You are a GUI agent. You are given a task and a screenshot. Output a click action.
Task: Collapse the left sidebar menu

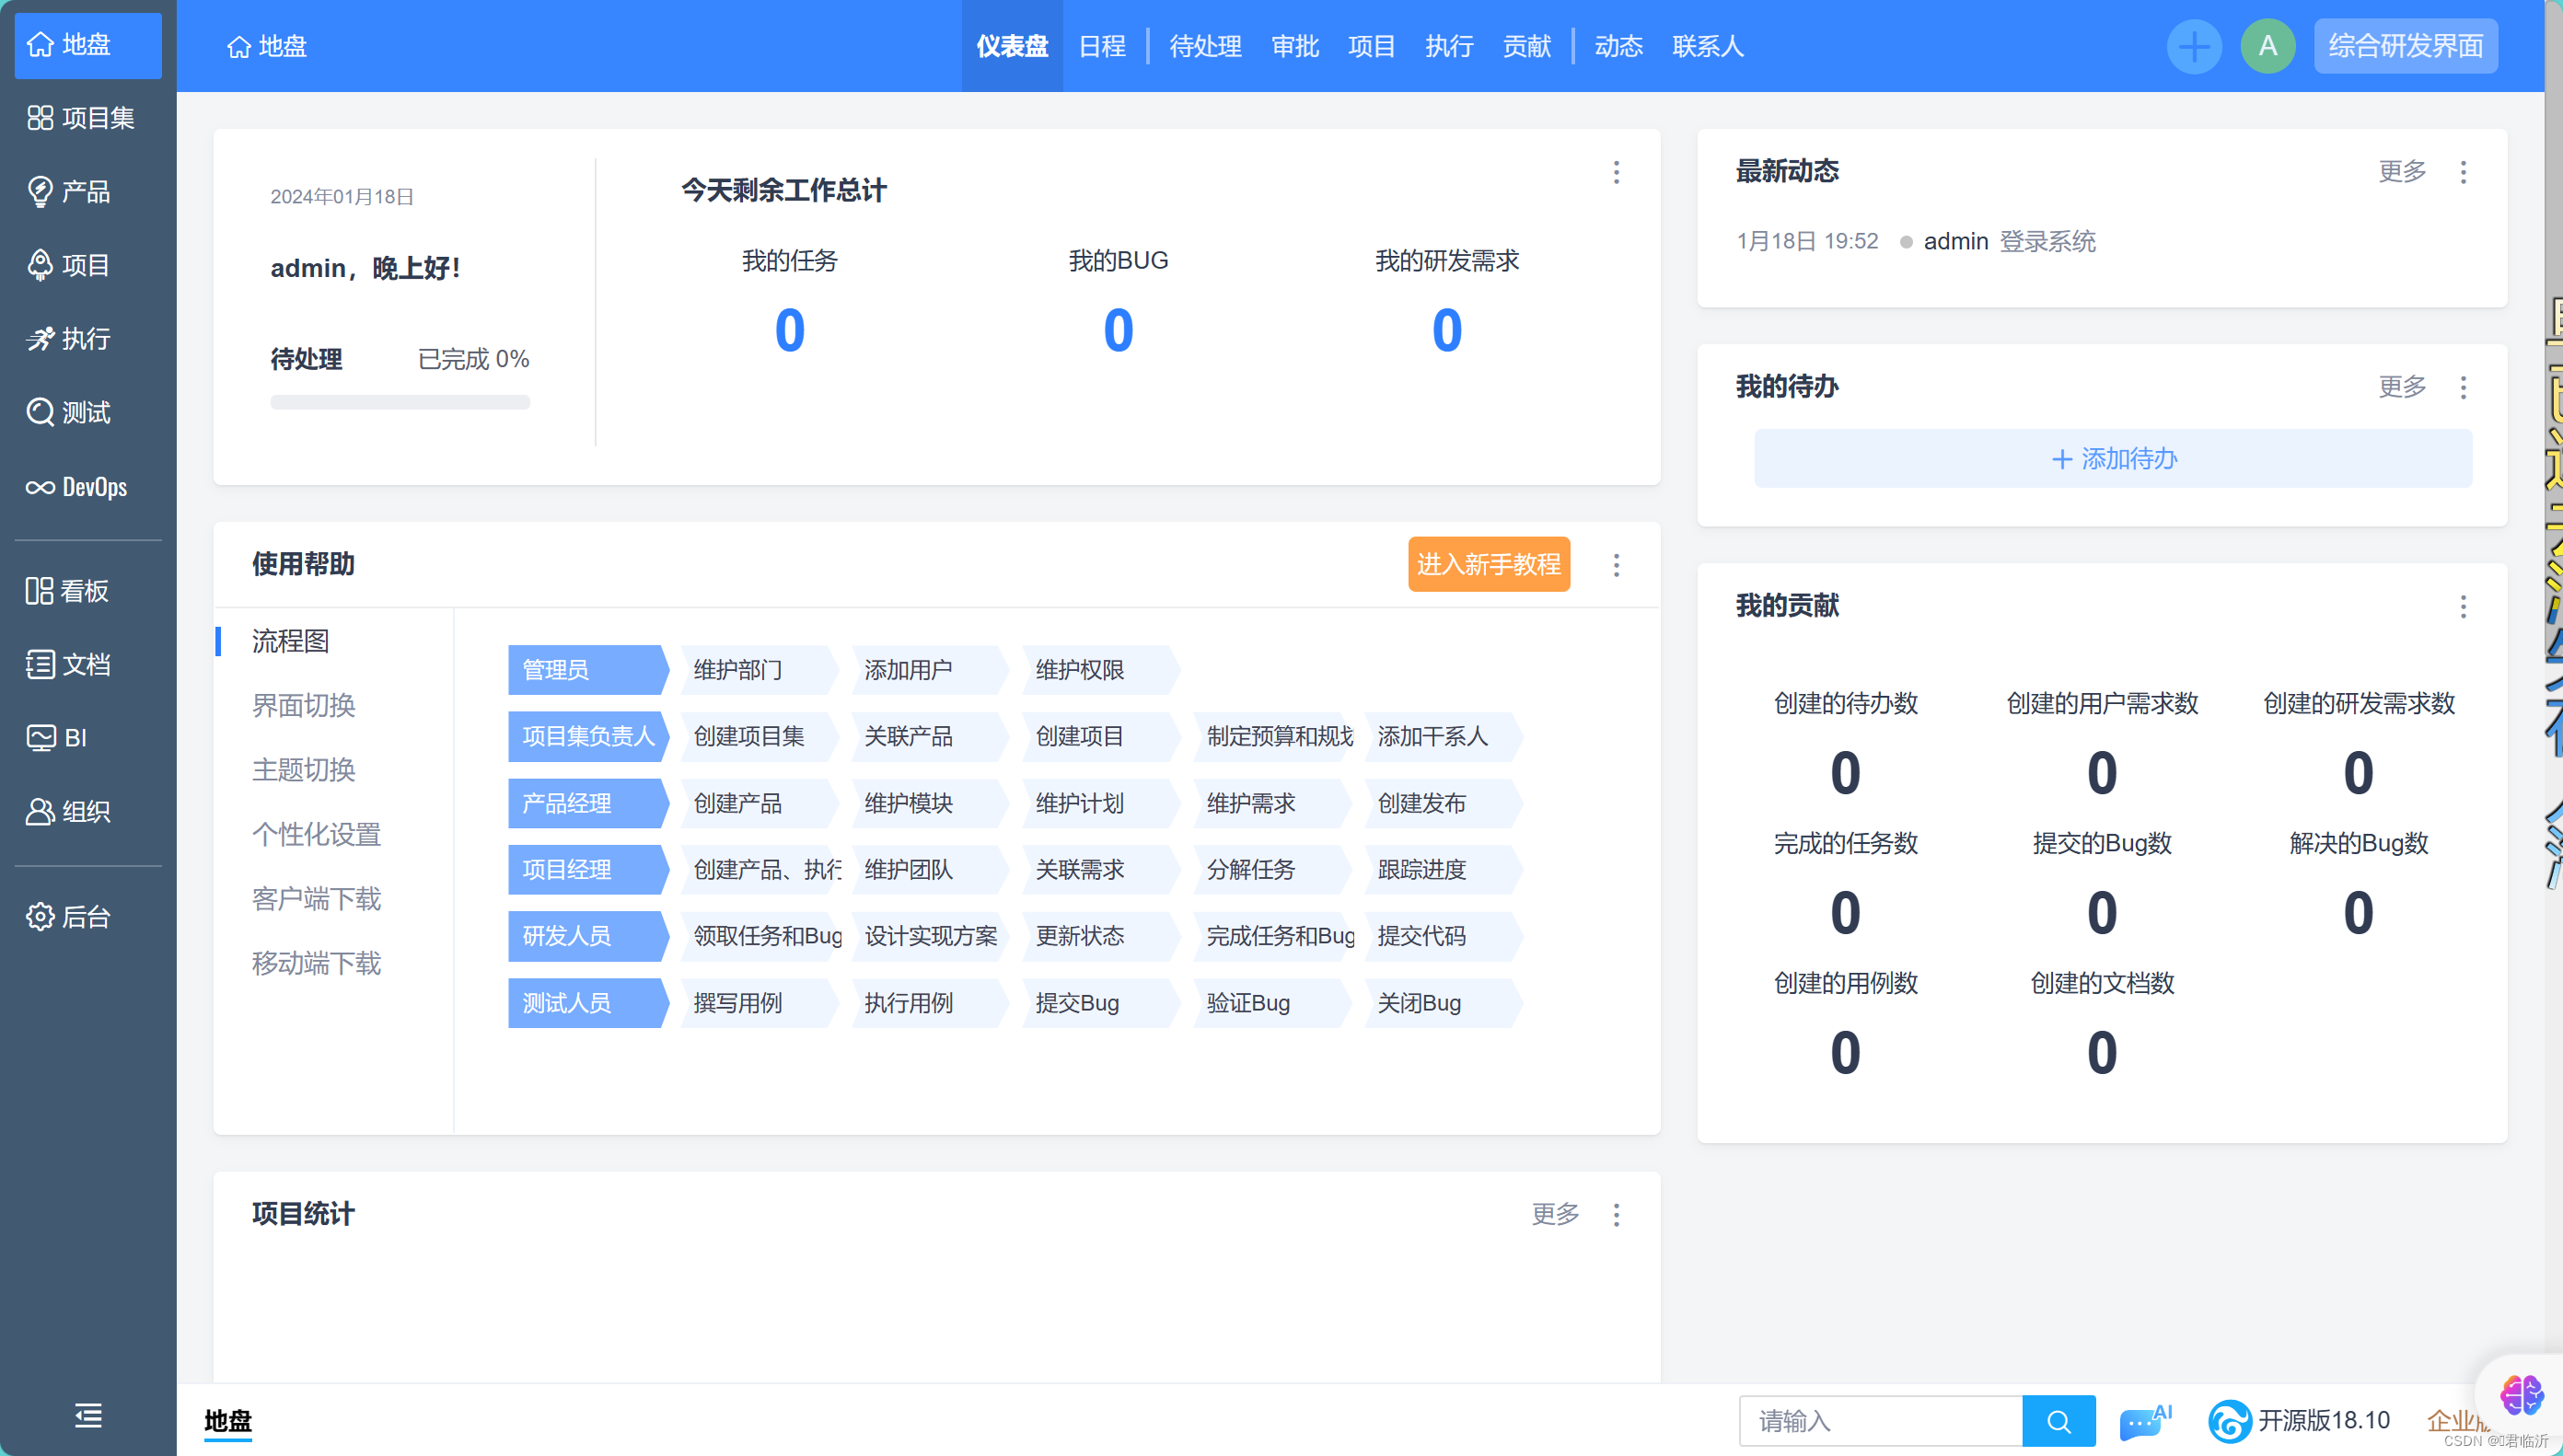coord(88,1415)
